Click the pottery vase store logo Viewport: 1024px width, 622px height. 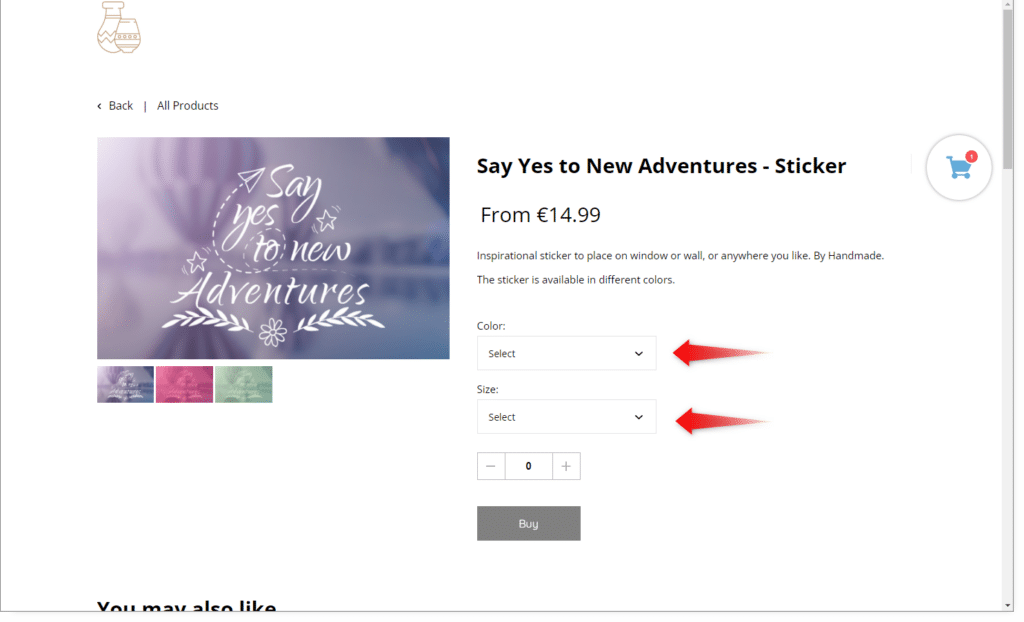119,27
